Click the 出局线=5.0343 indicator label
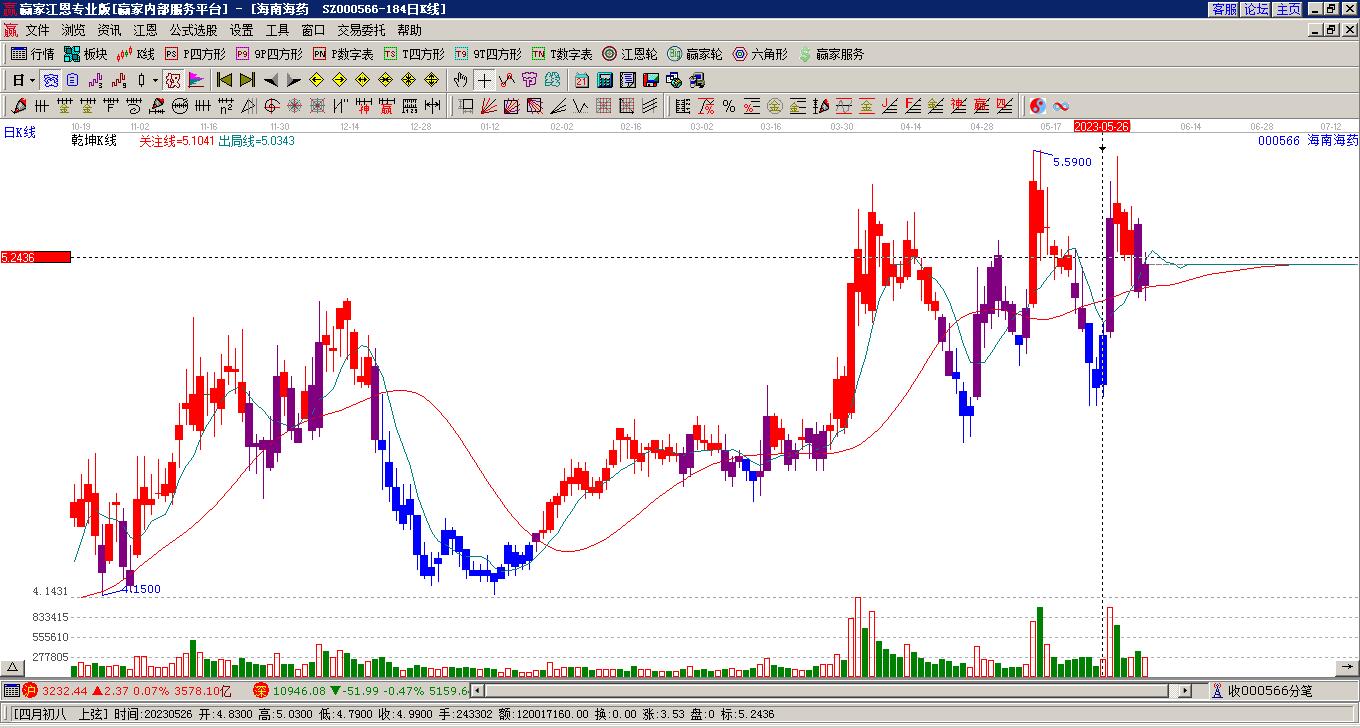Viewport: 1360px width, 728px height. (256, 141)
